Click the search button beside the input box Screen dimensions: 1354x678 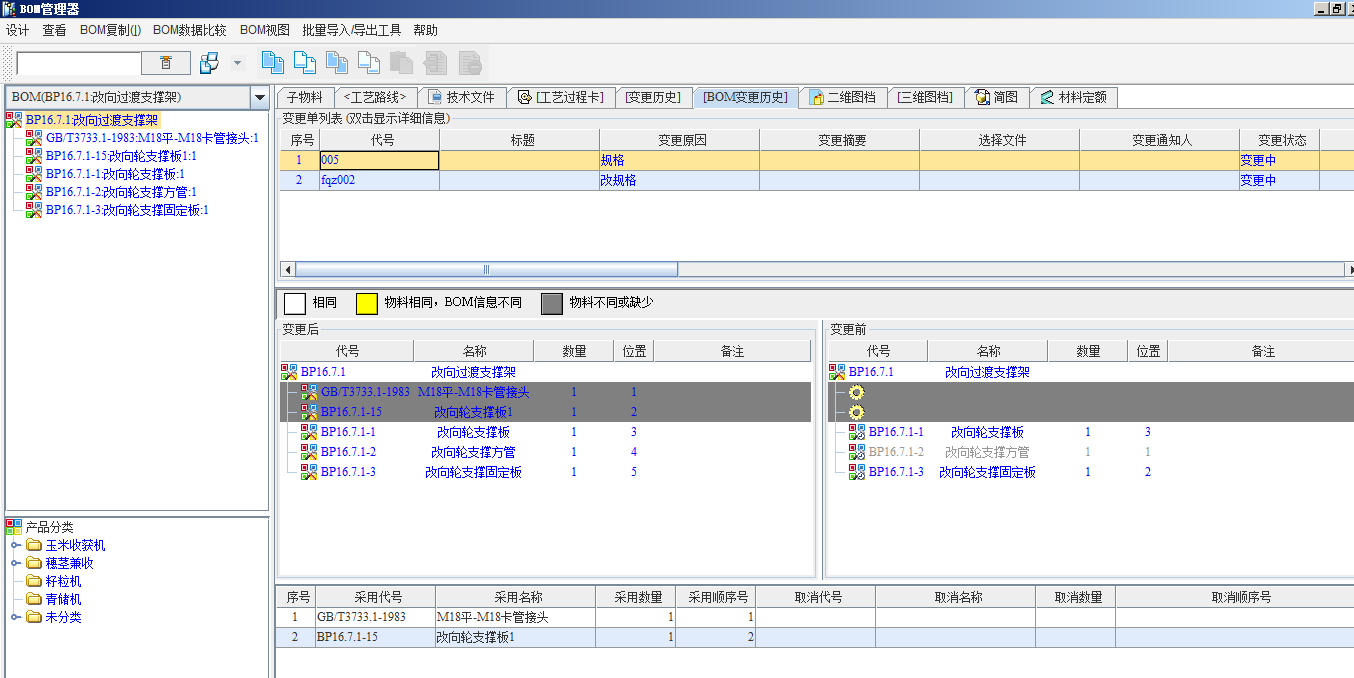[x=166, y=63]
